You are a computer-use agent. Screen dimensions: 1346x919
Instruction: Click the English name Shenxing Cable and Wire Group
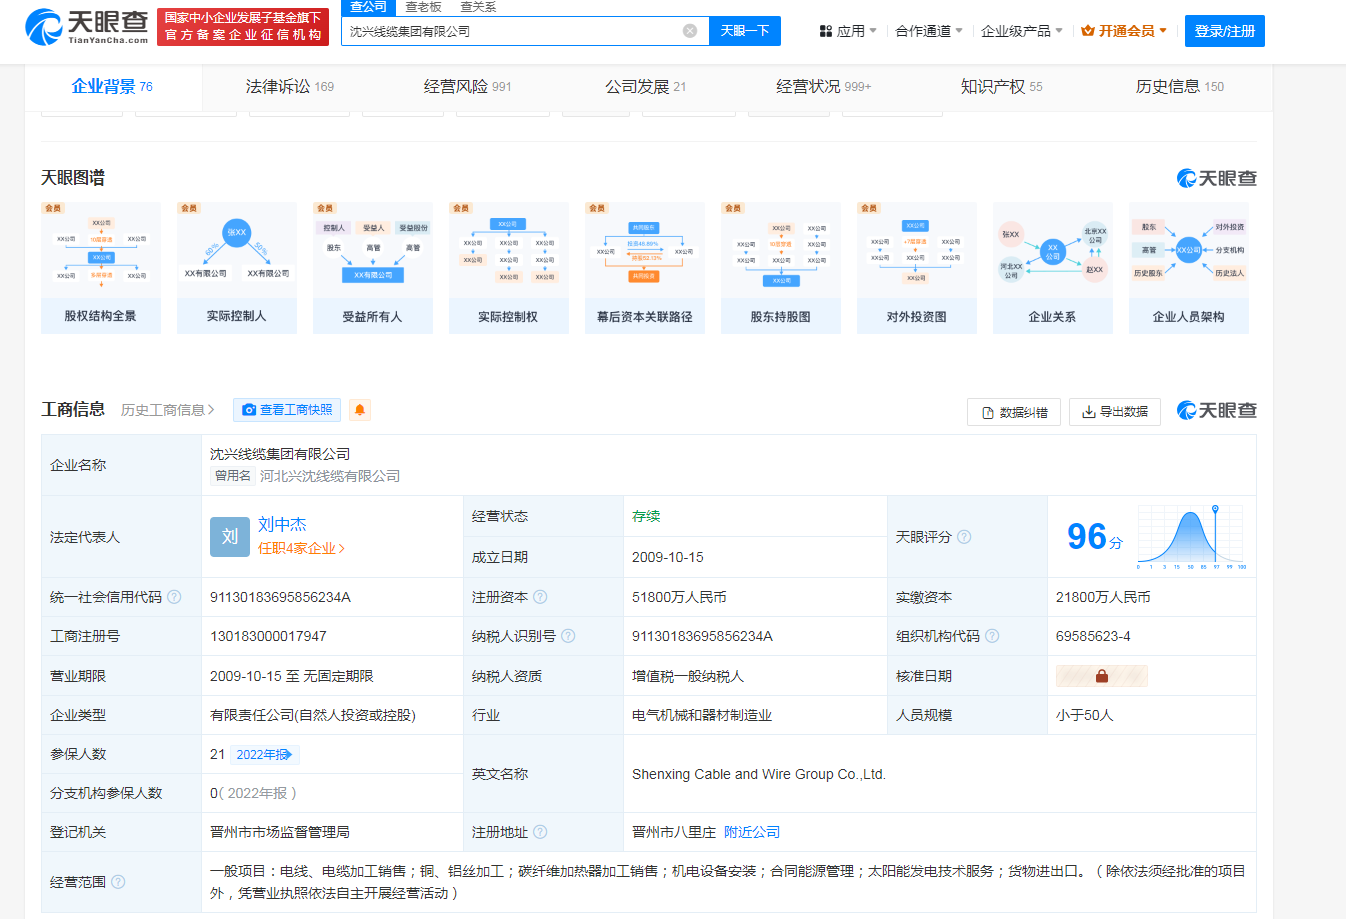(759, 774)
